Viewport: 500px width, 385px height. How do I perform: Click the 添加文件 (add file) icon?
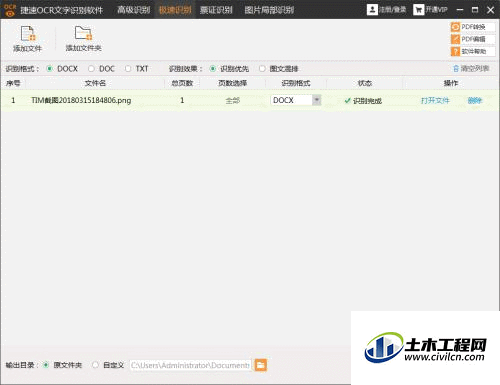(28, 34)
